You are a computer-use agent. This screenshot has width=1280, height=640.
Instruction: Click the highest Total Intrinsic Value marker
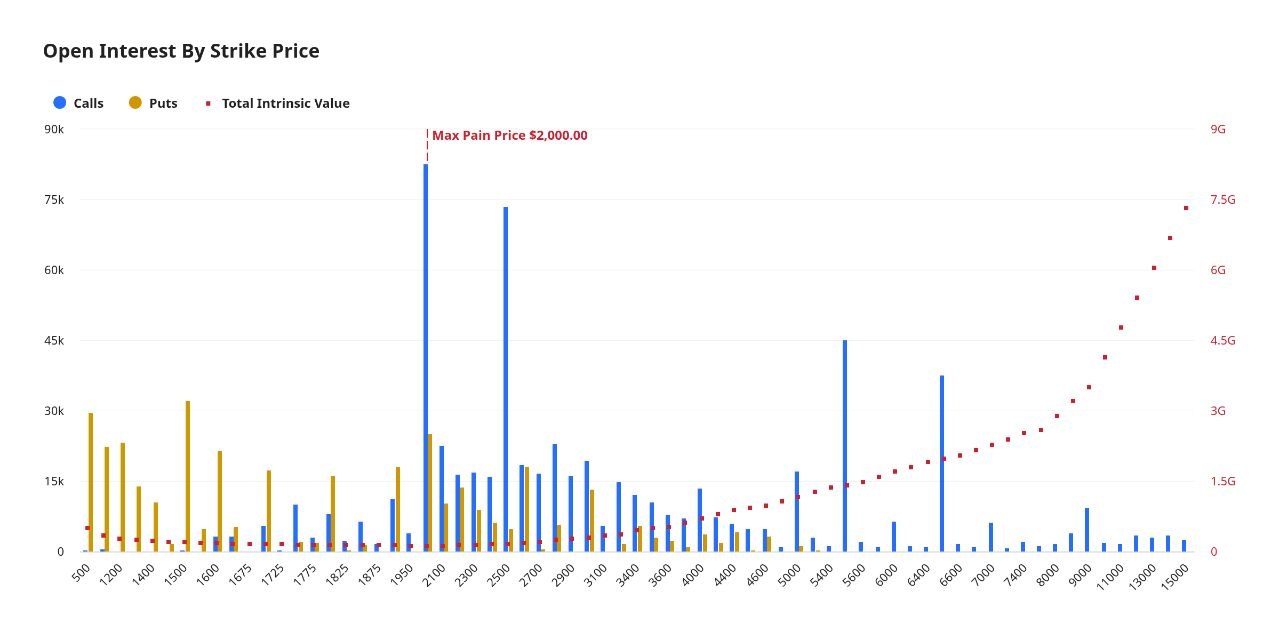(1186, 208)
